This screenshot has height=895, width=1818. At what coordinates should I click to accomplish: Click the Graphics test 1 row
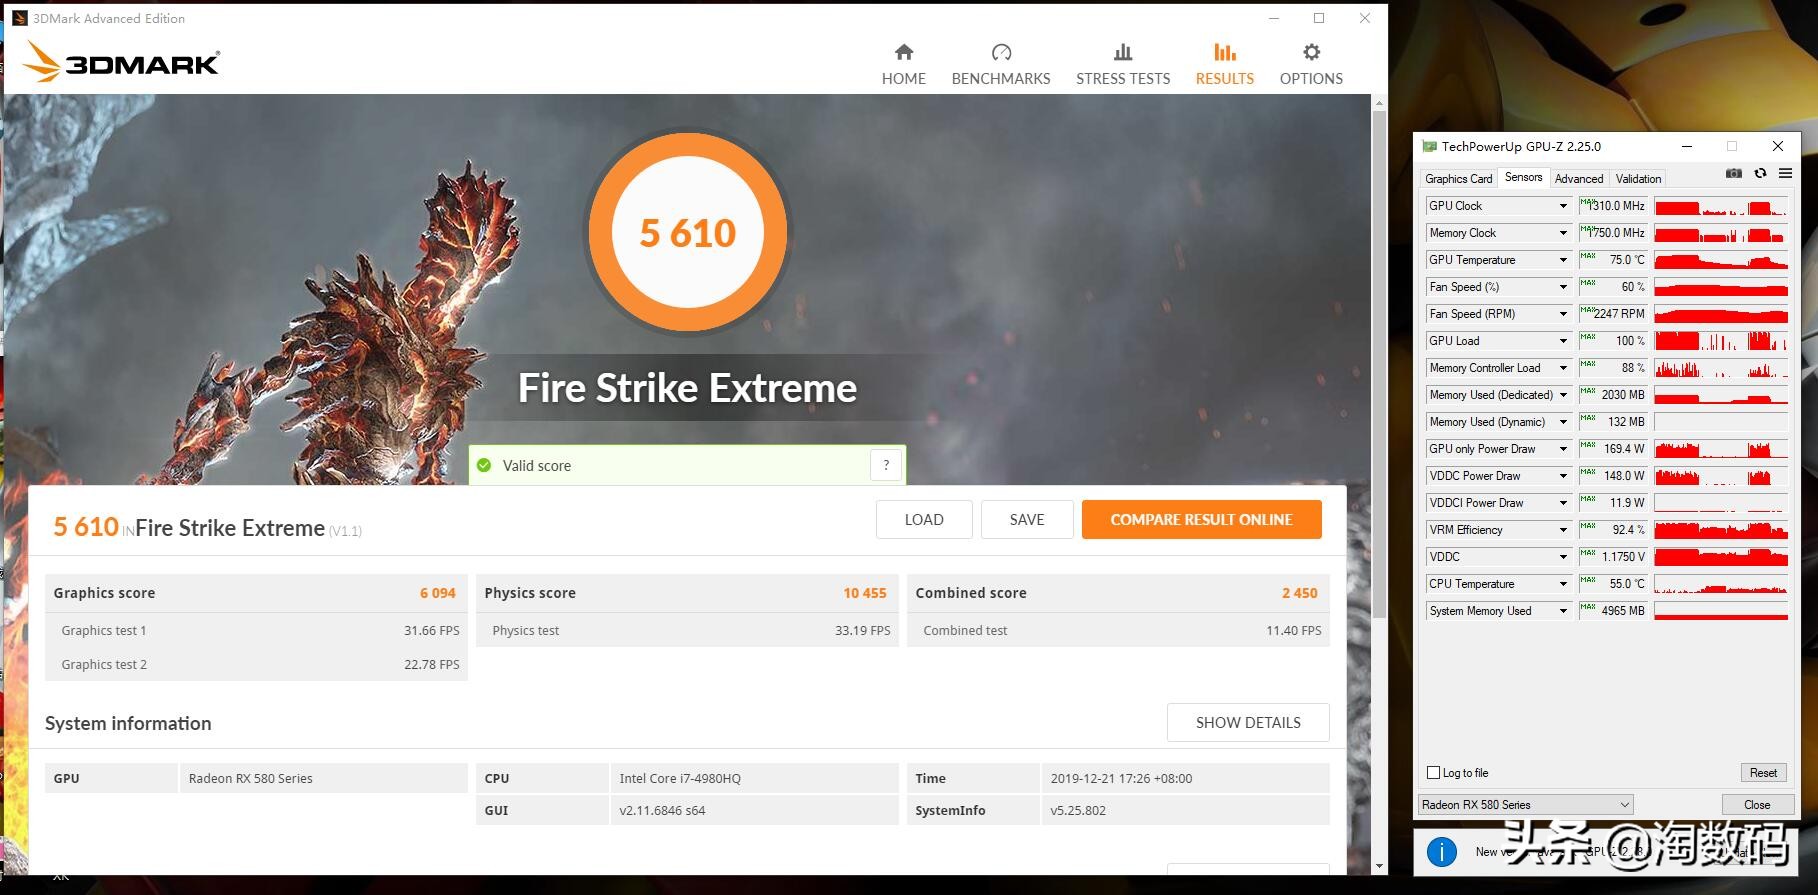click(x=256, y=630)
